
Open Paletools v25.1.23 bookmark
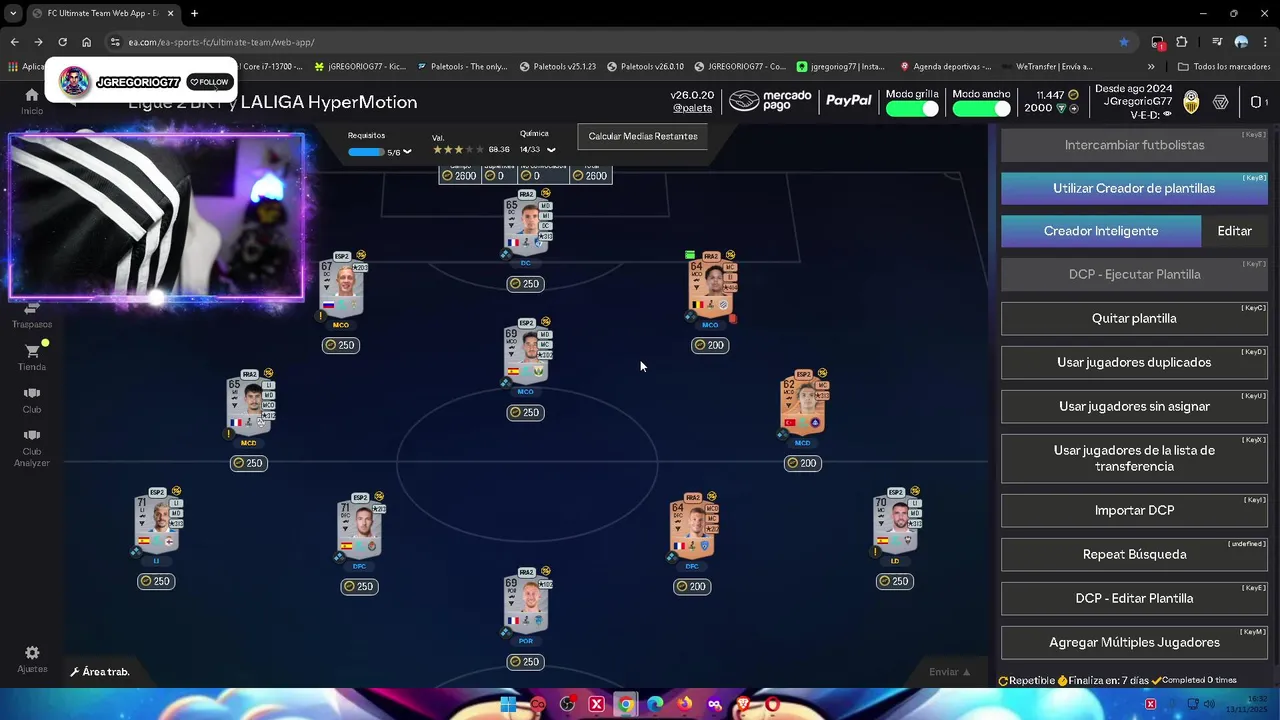pyautogui.click(x=557, y=67)
